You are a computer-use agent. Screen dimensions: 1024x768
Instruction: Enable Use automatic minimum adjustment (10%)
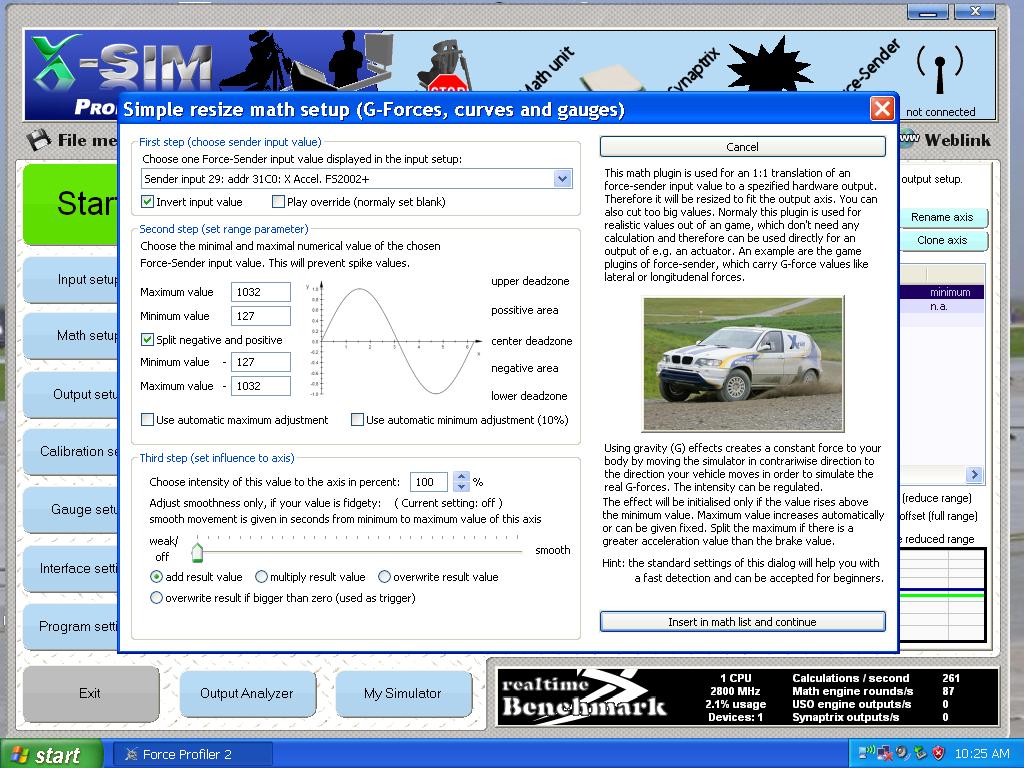pos(357,420)
